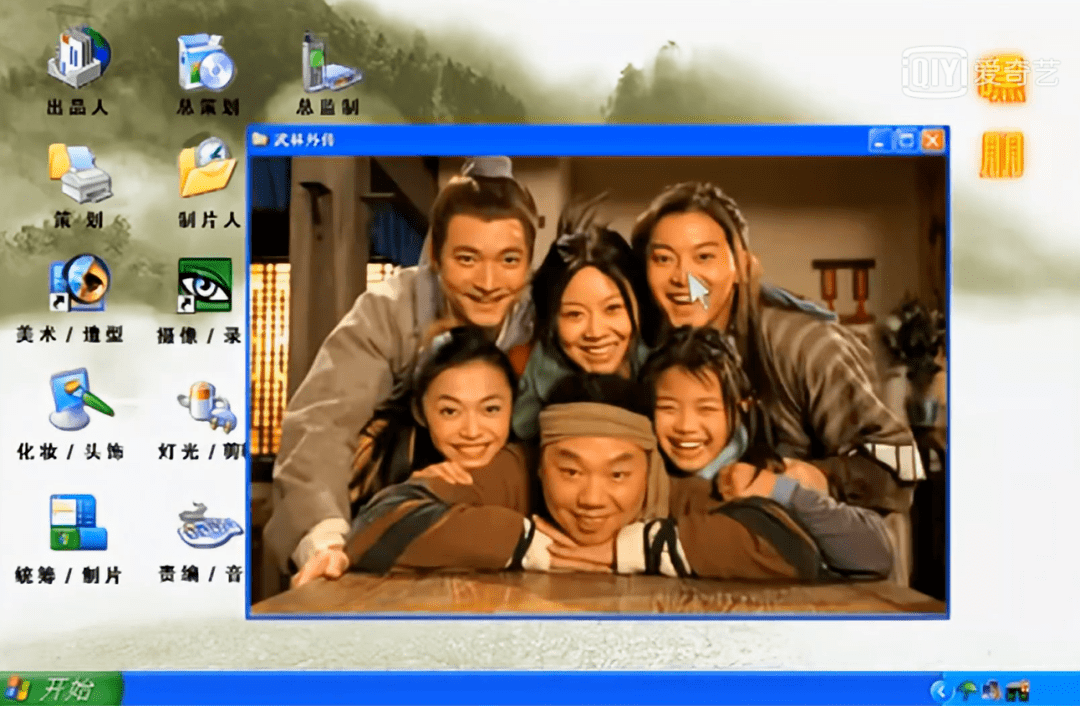1080x706 pixels.
Task: Minimize the 武林外传 window
Action: 879,140
